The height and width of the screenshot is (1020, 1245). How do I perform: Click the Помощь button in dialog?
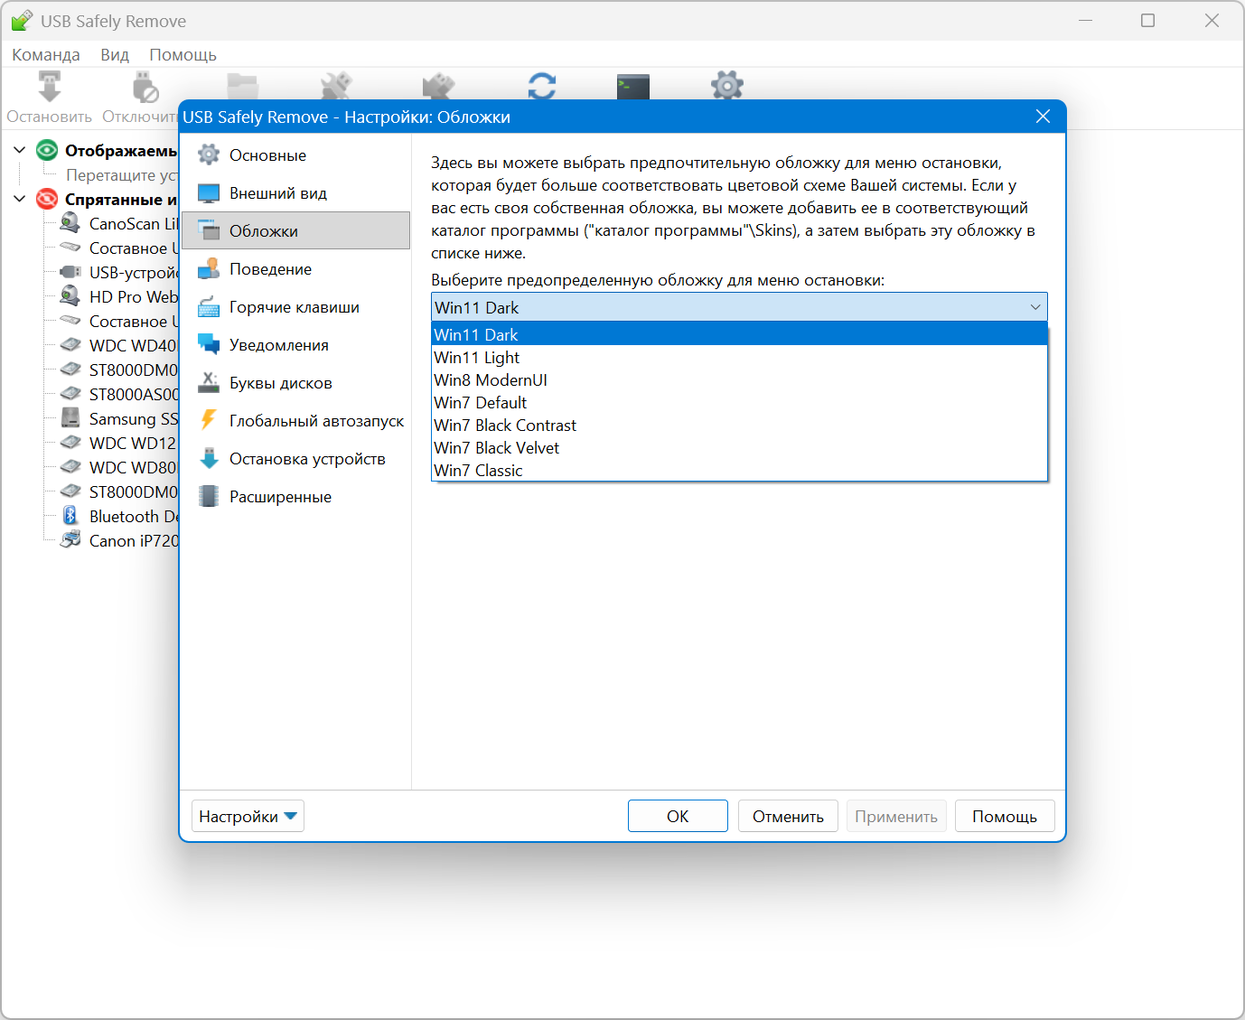coord(1004,816)
